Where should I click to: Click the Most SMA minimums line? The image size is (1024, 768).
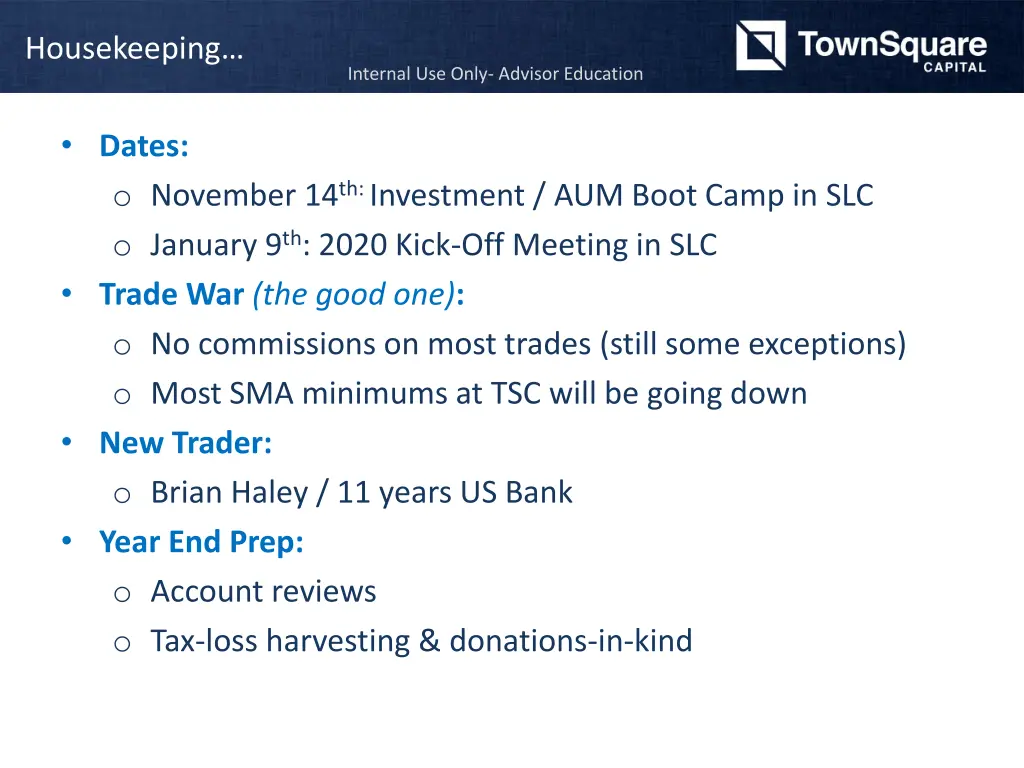pos(479,394)
